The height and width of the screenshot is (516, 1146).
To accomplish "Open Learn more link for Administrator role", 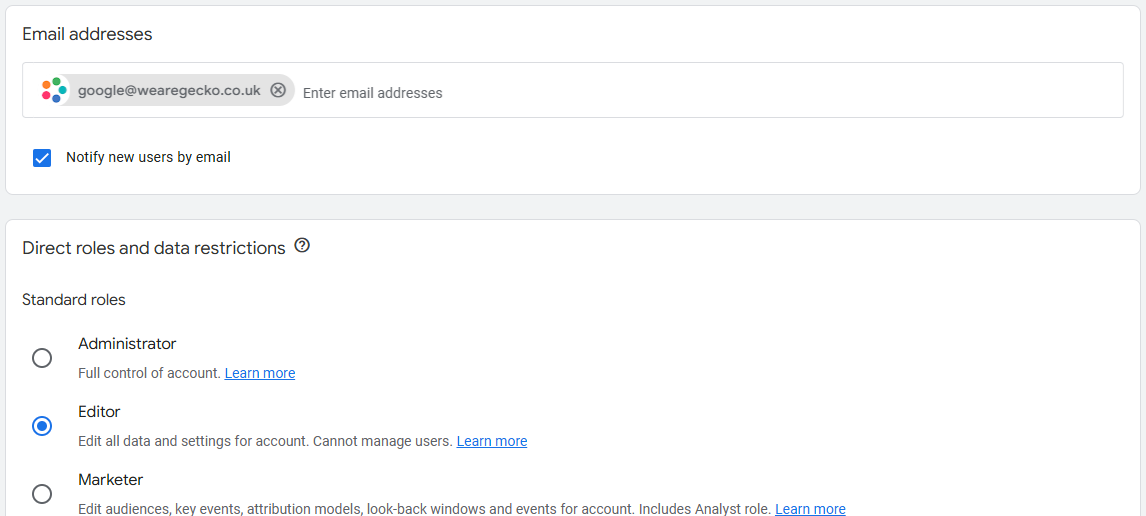I will click(260, 373).
